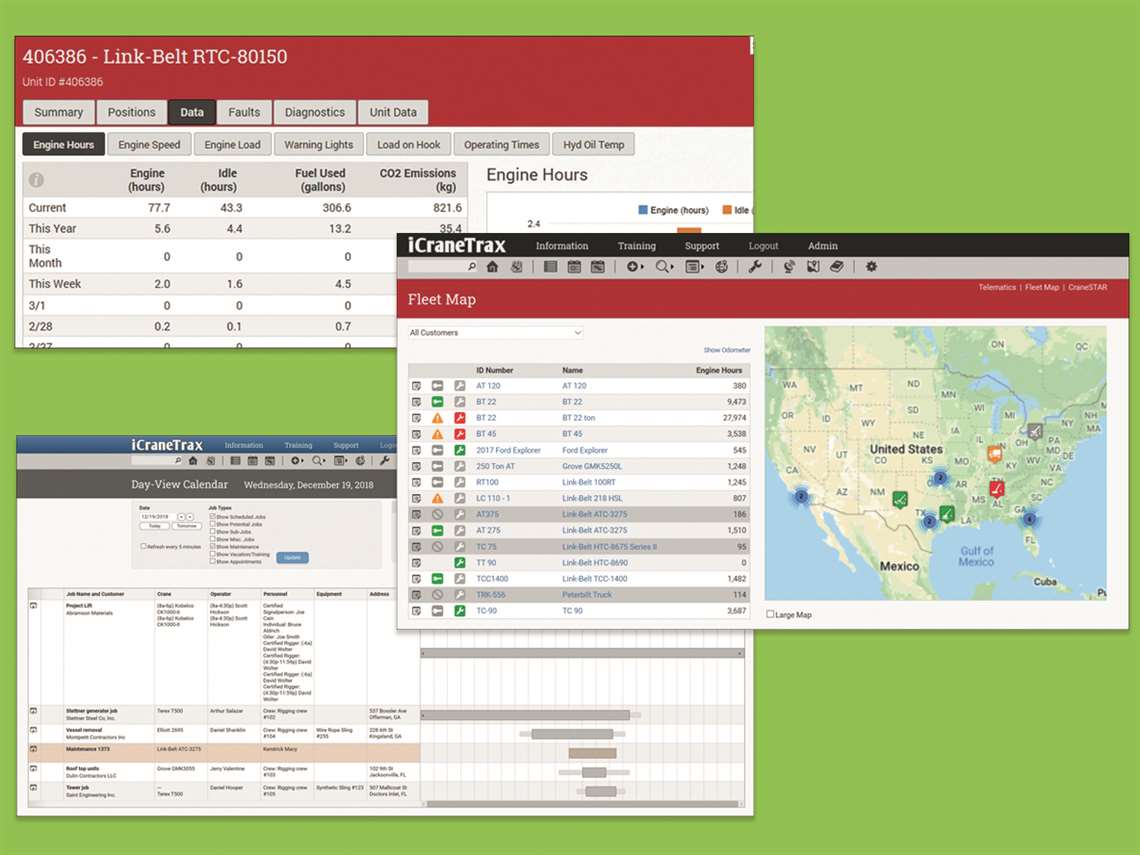This screenshot has width=1140, height=855.
Task: Click the red crane marker on the map
Action: coord(996,488)
